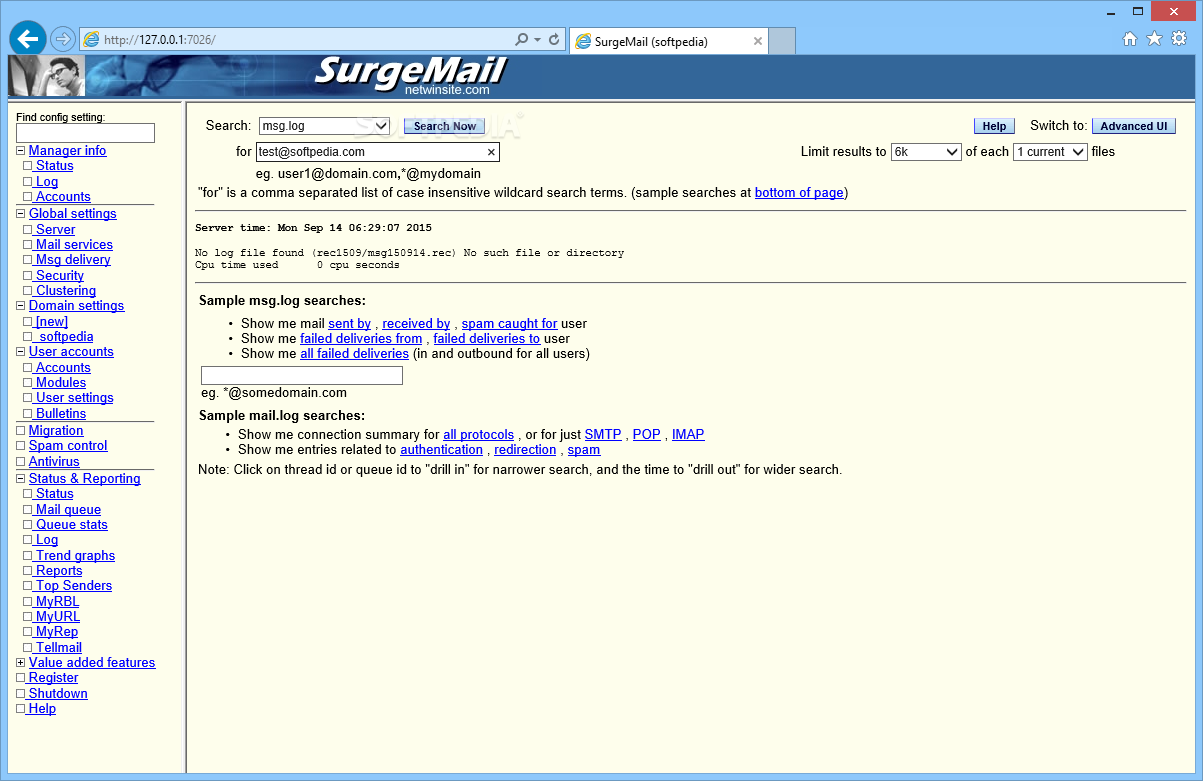Image resolution: width=1203 pixels, height=781 pixels.
Task: Click the Refresh icon in the address bar
Action: (554, 40)
